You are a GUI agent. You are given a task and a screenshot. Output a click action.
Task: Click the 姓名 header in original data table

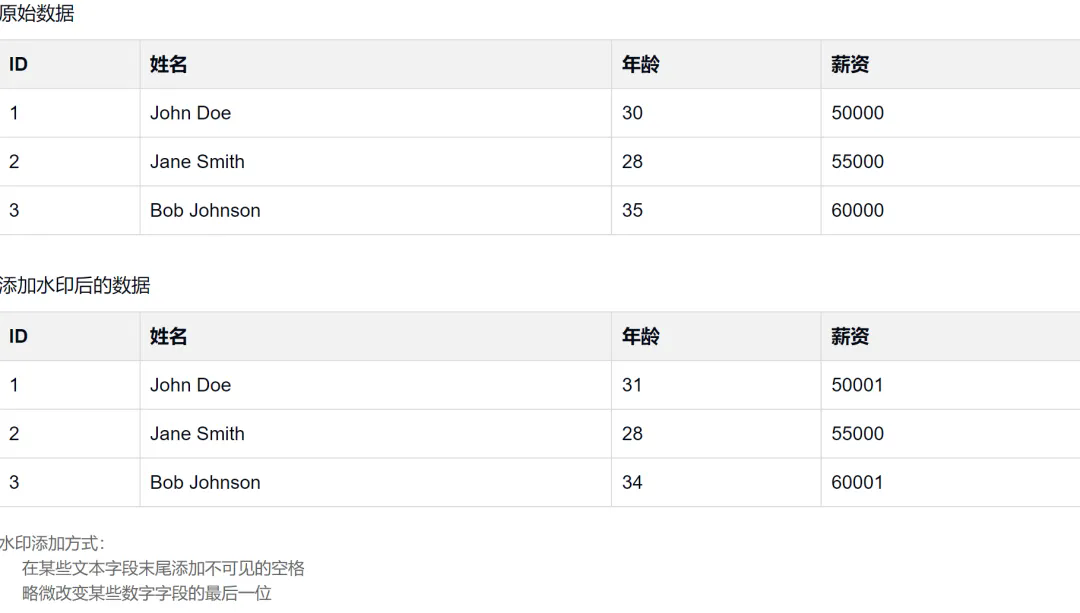pos(168,64)
